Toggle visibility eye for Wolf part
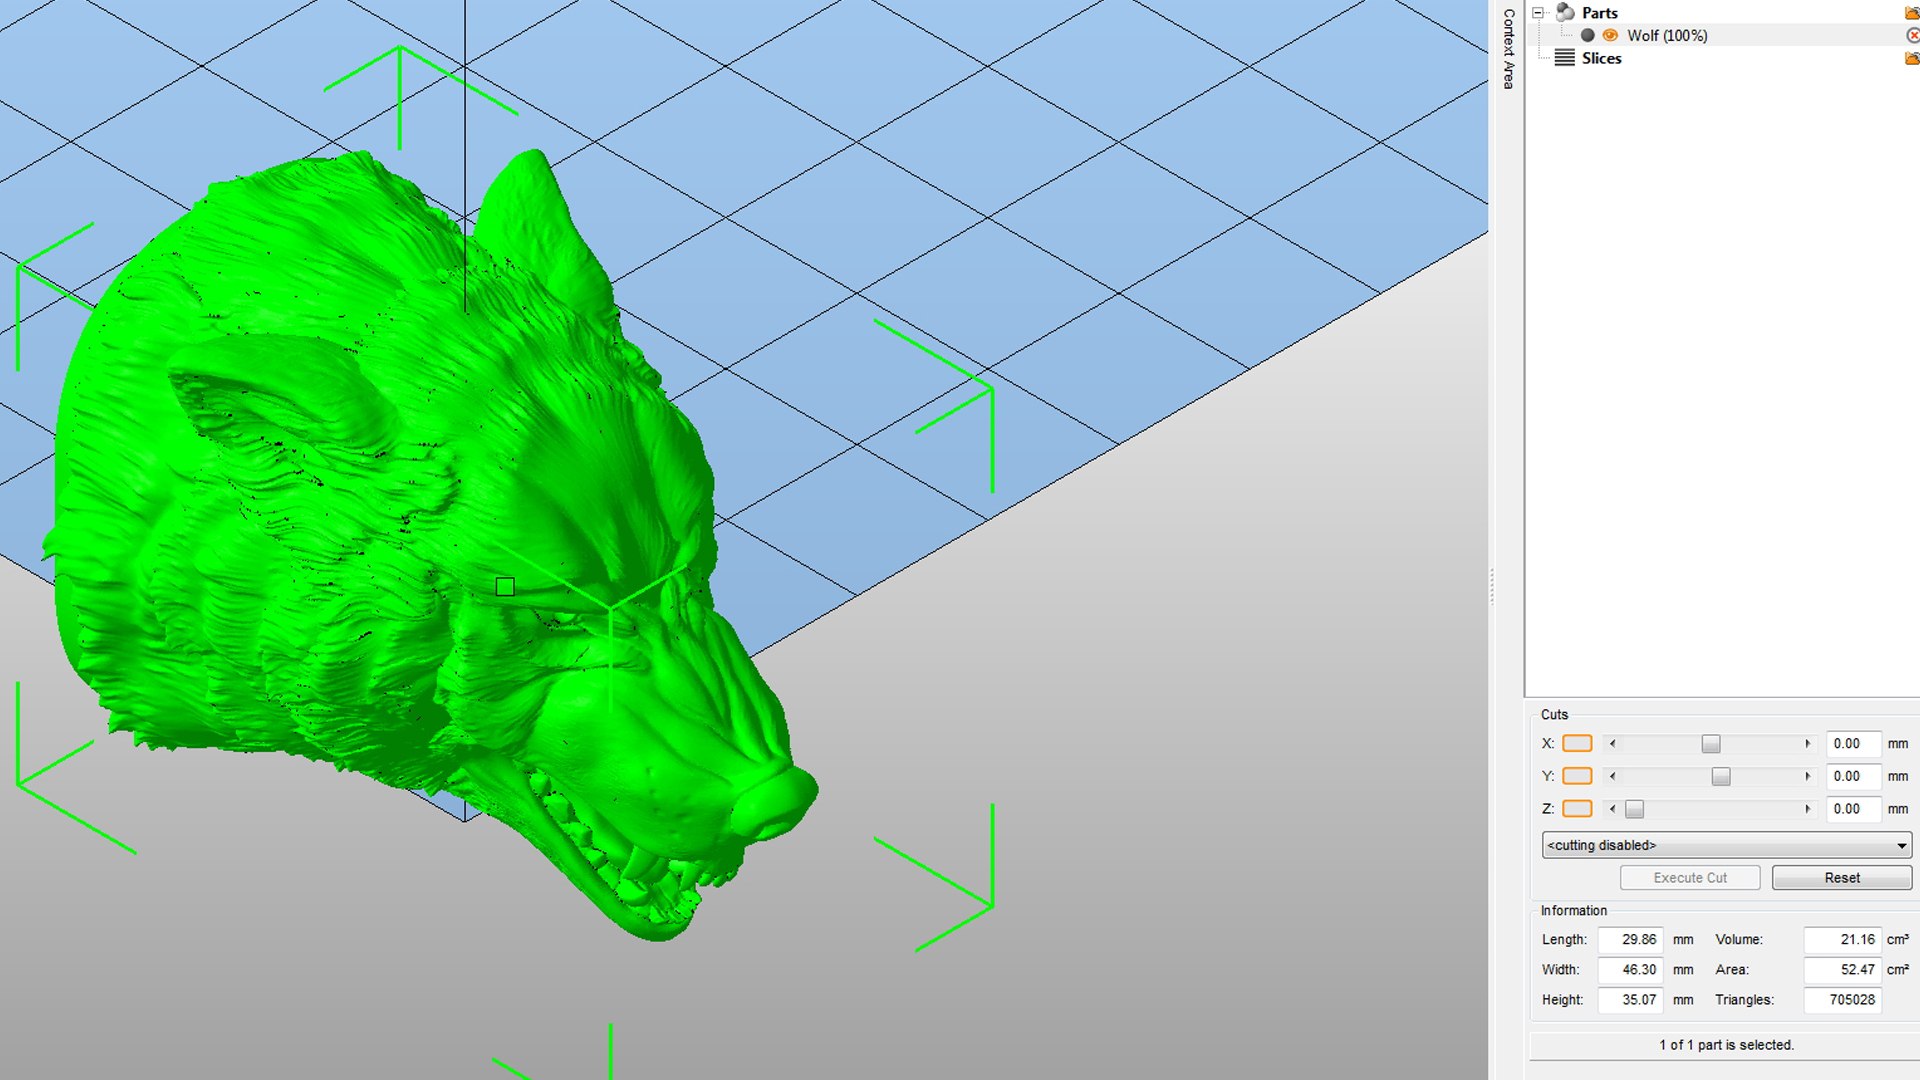The height and width of the screenshot is (1080, 1920). [x=1610, y=35]
